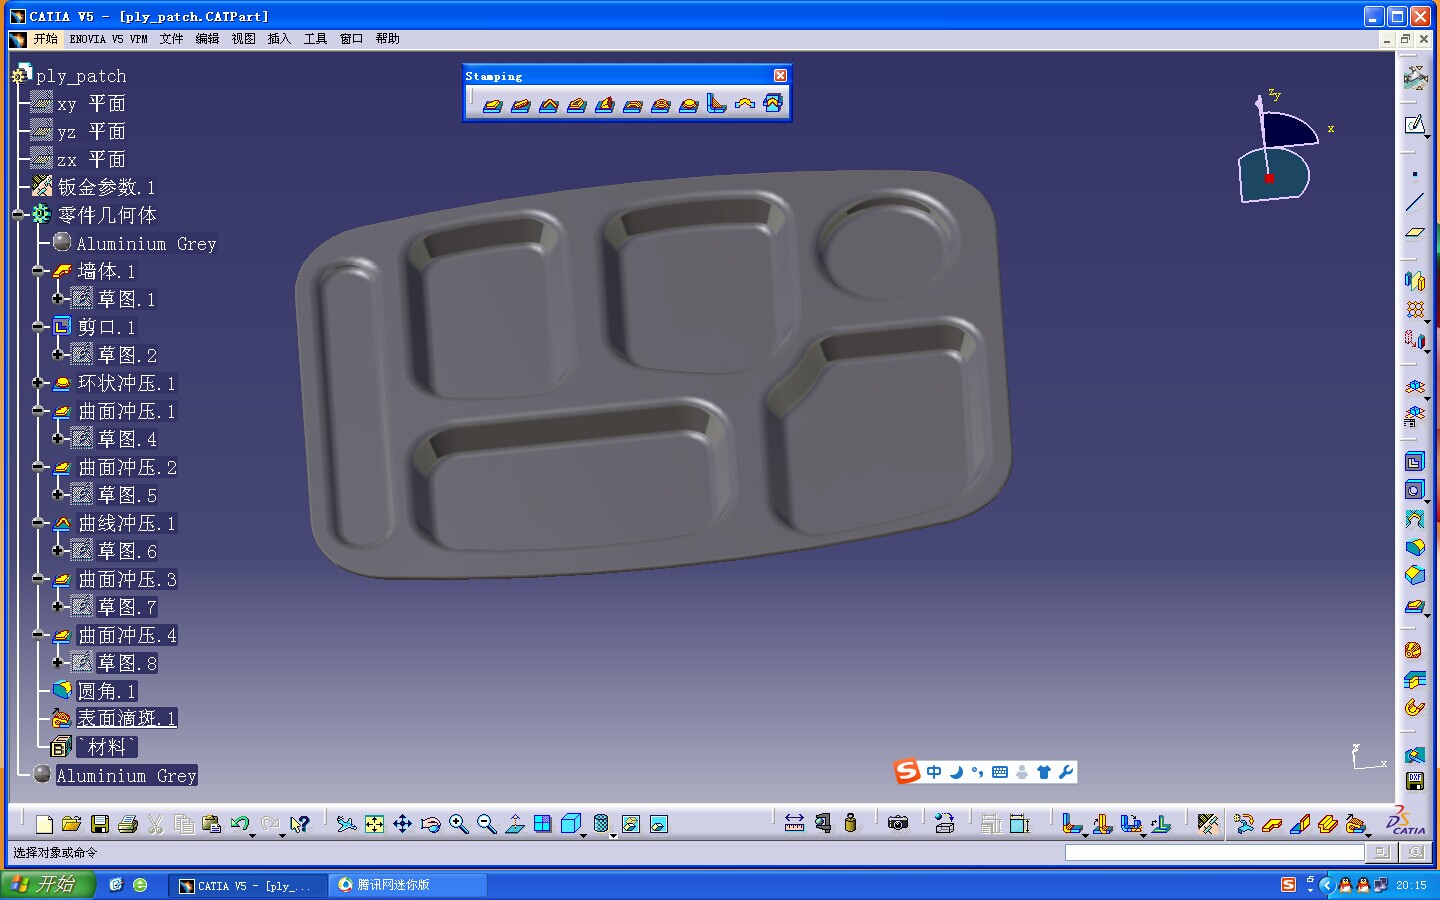
Task: Collapse the 剪口.1 tree node
Action: (37, 327)
